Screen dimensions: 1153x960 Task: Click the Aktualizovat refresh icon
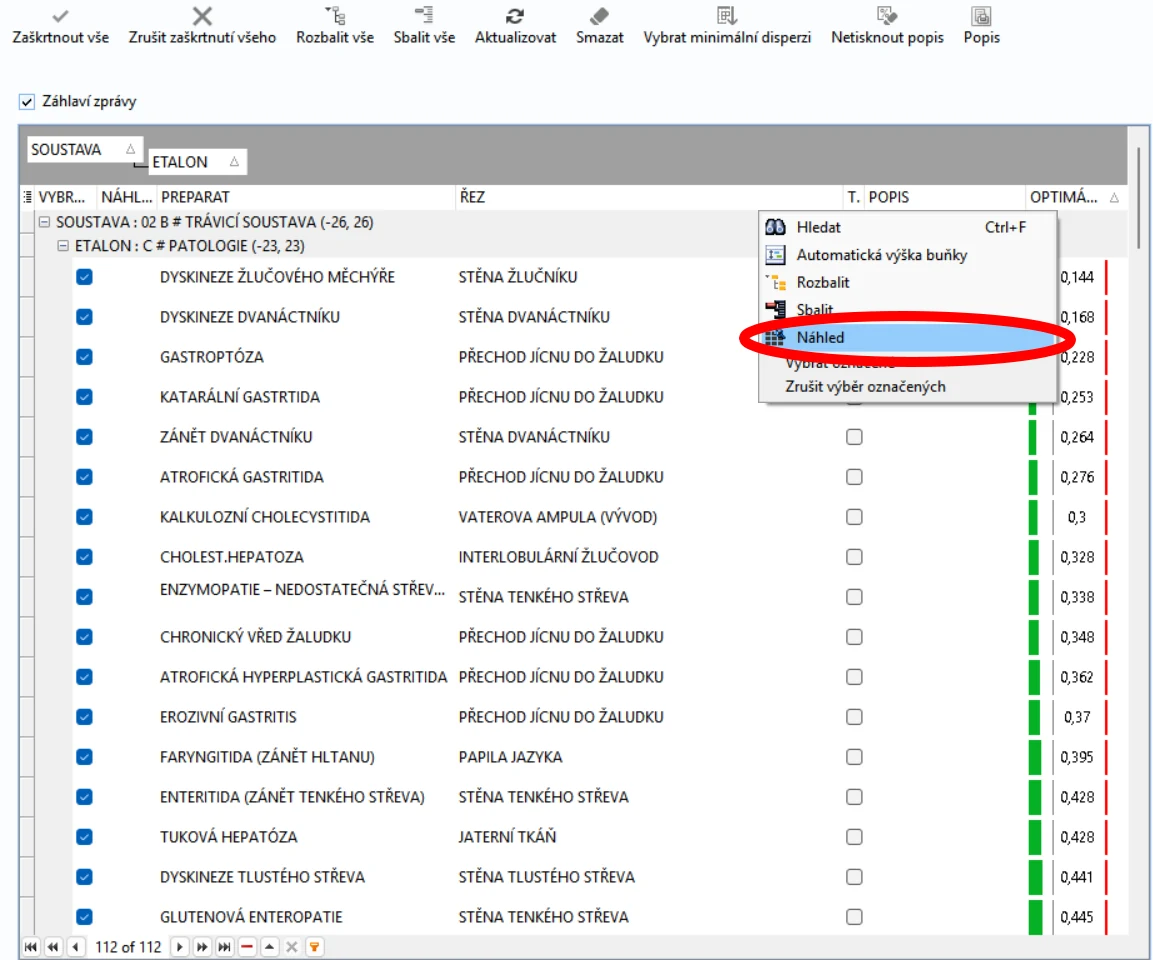point(515,15)
